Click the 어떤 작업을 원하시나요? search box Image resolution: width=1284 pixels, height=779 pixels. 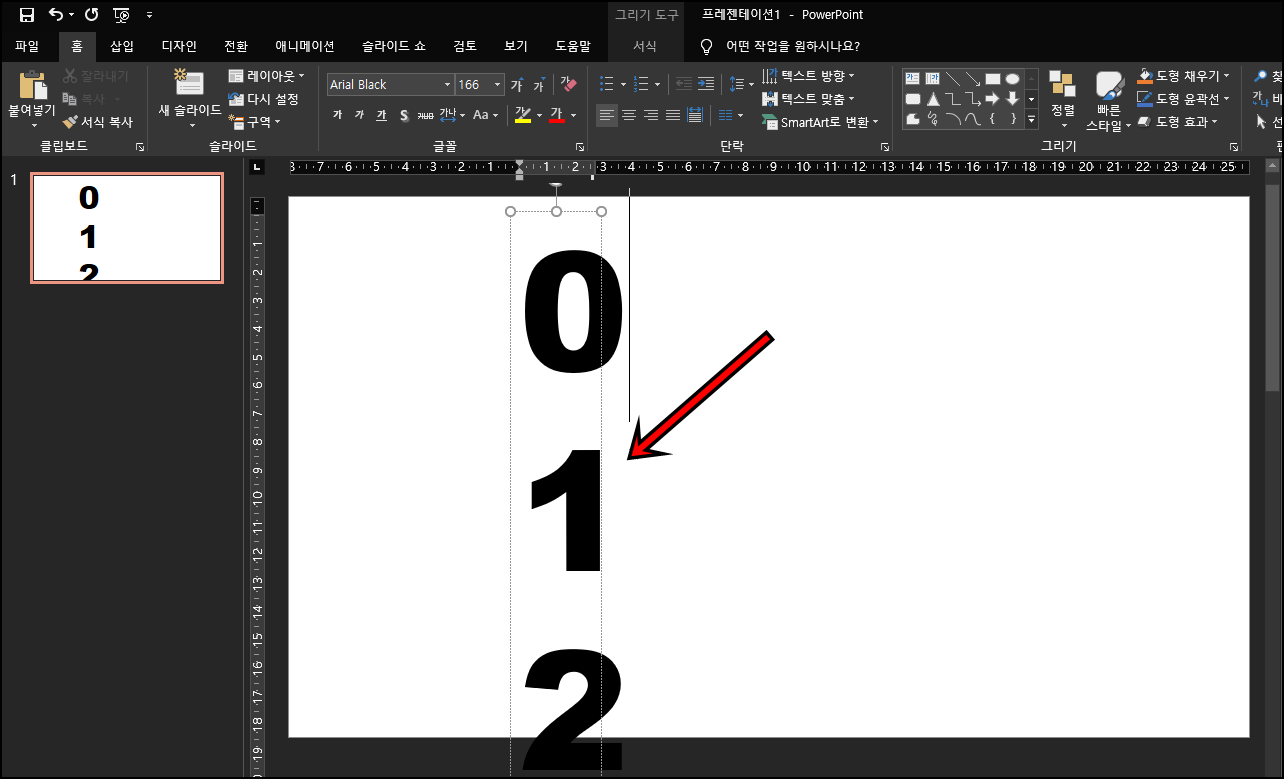pyautogui.click(x=792, y=46)
